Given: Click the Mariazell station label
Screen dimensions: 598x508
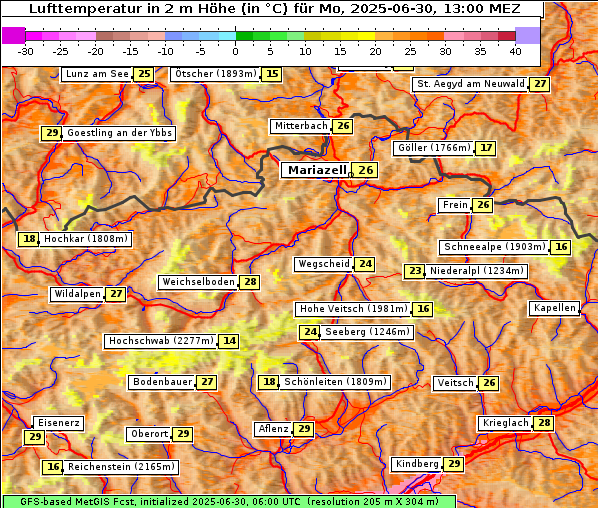Looking at the screenshot, I should pos(315,170).
